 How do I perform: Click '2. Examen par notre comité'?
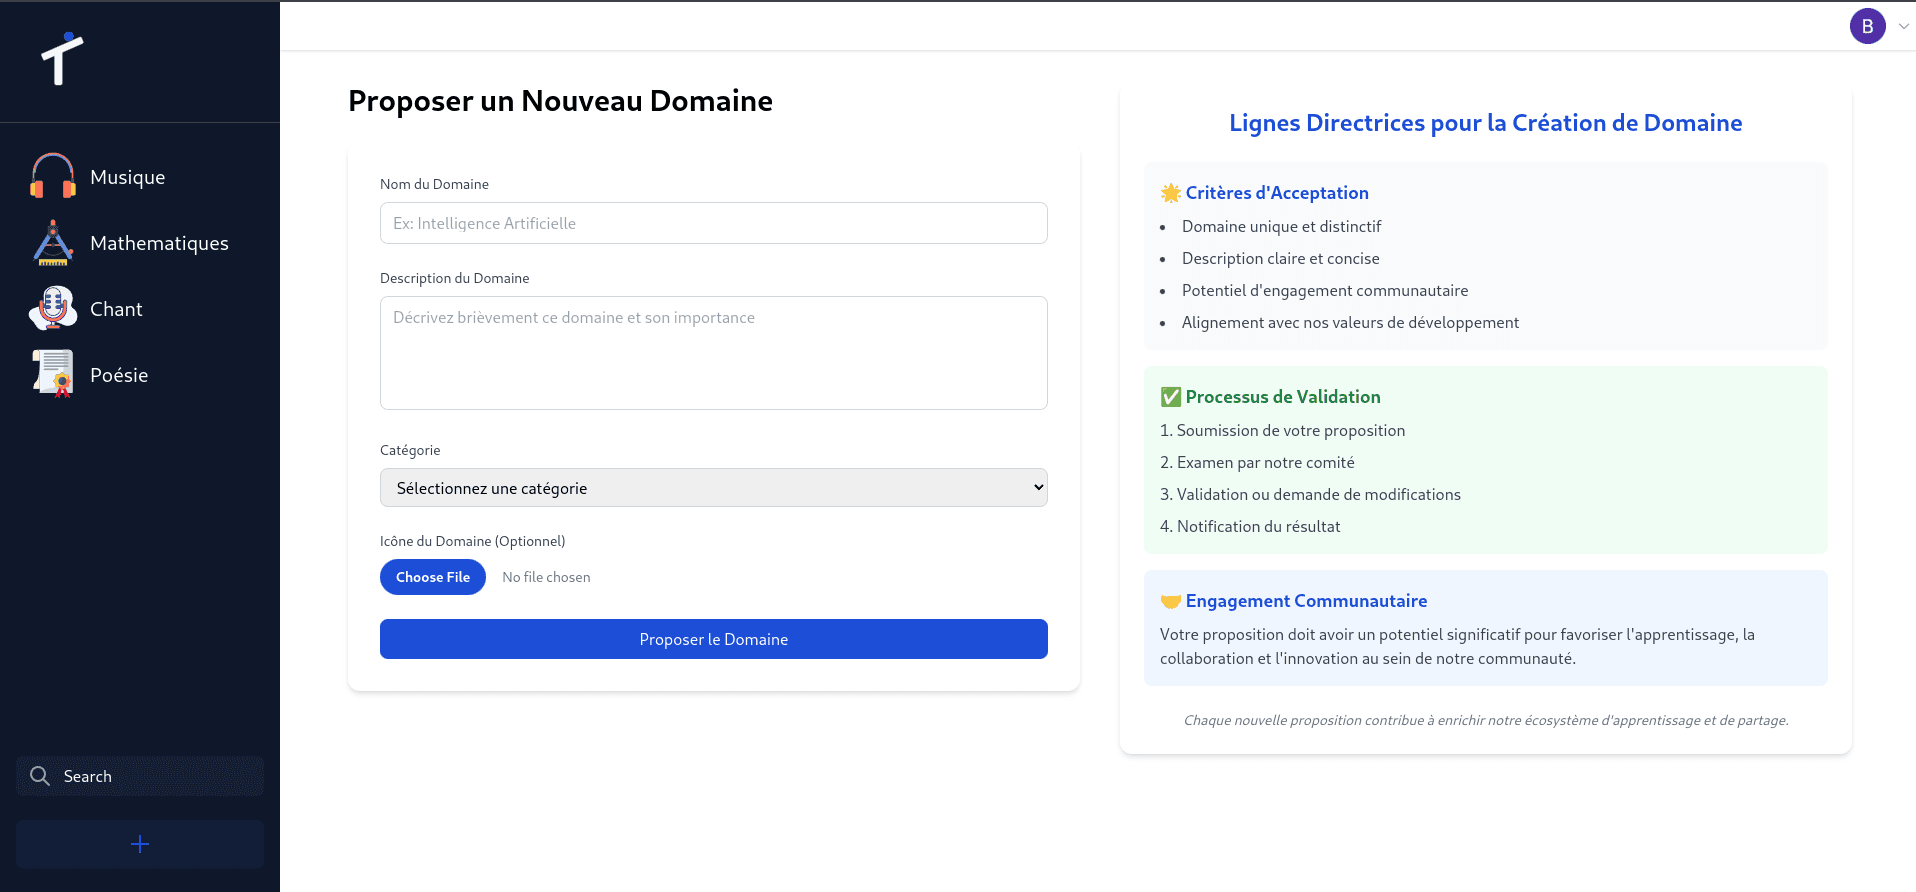(x=1257, y=463)
